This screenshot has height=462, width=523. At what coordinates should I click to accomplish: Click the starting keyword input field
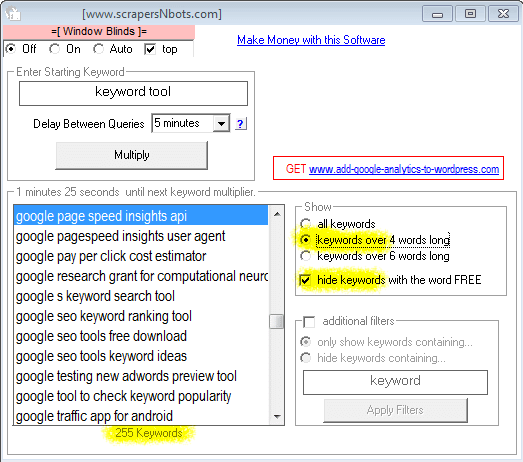133,93
